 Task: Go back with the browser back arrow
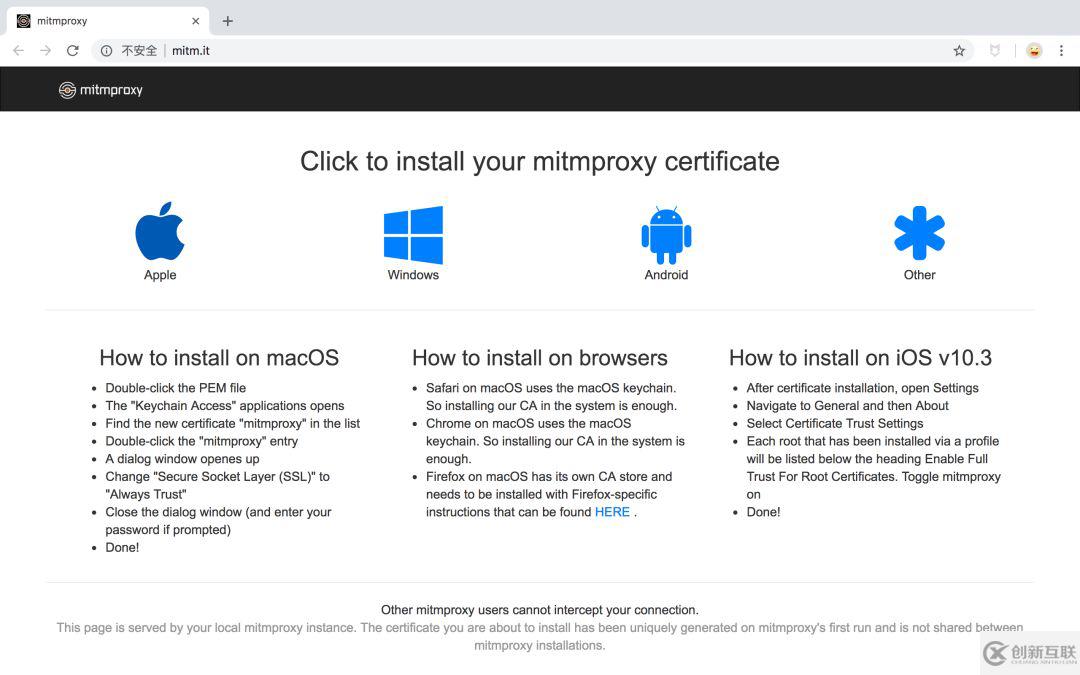pyautogui.click(x=19, y=50)
